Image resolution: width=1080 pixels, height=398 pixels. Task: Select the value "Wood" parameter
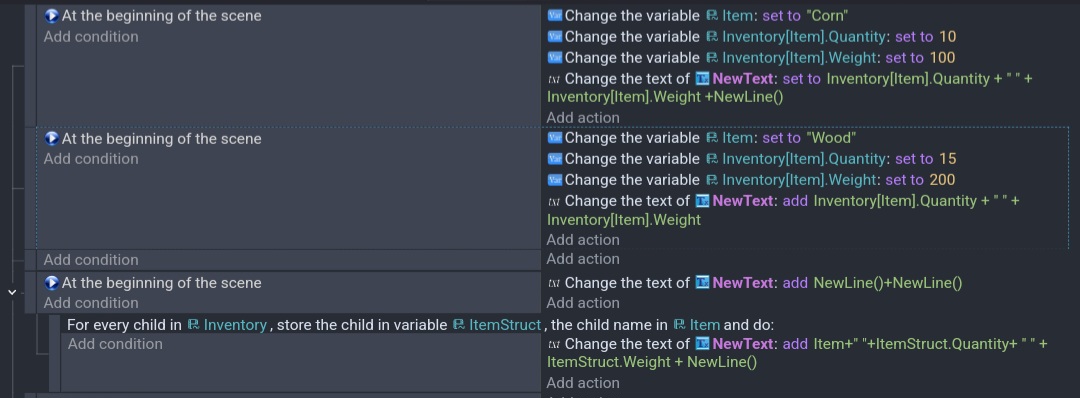831,138
